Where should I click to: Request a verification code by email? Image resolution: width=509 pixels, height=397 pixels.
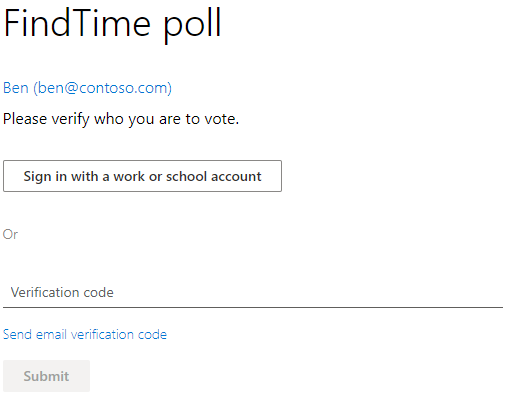click(x=85, y=334)
